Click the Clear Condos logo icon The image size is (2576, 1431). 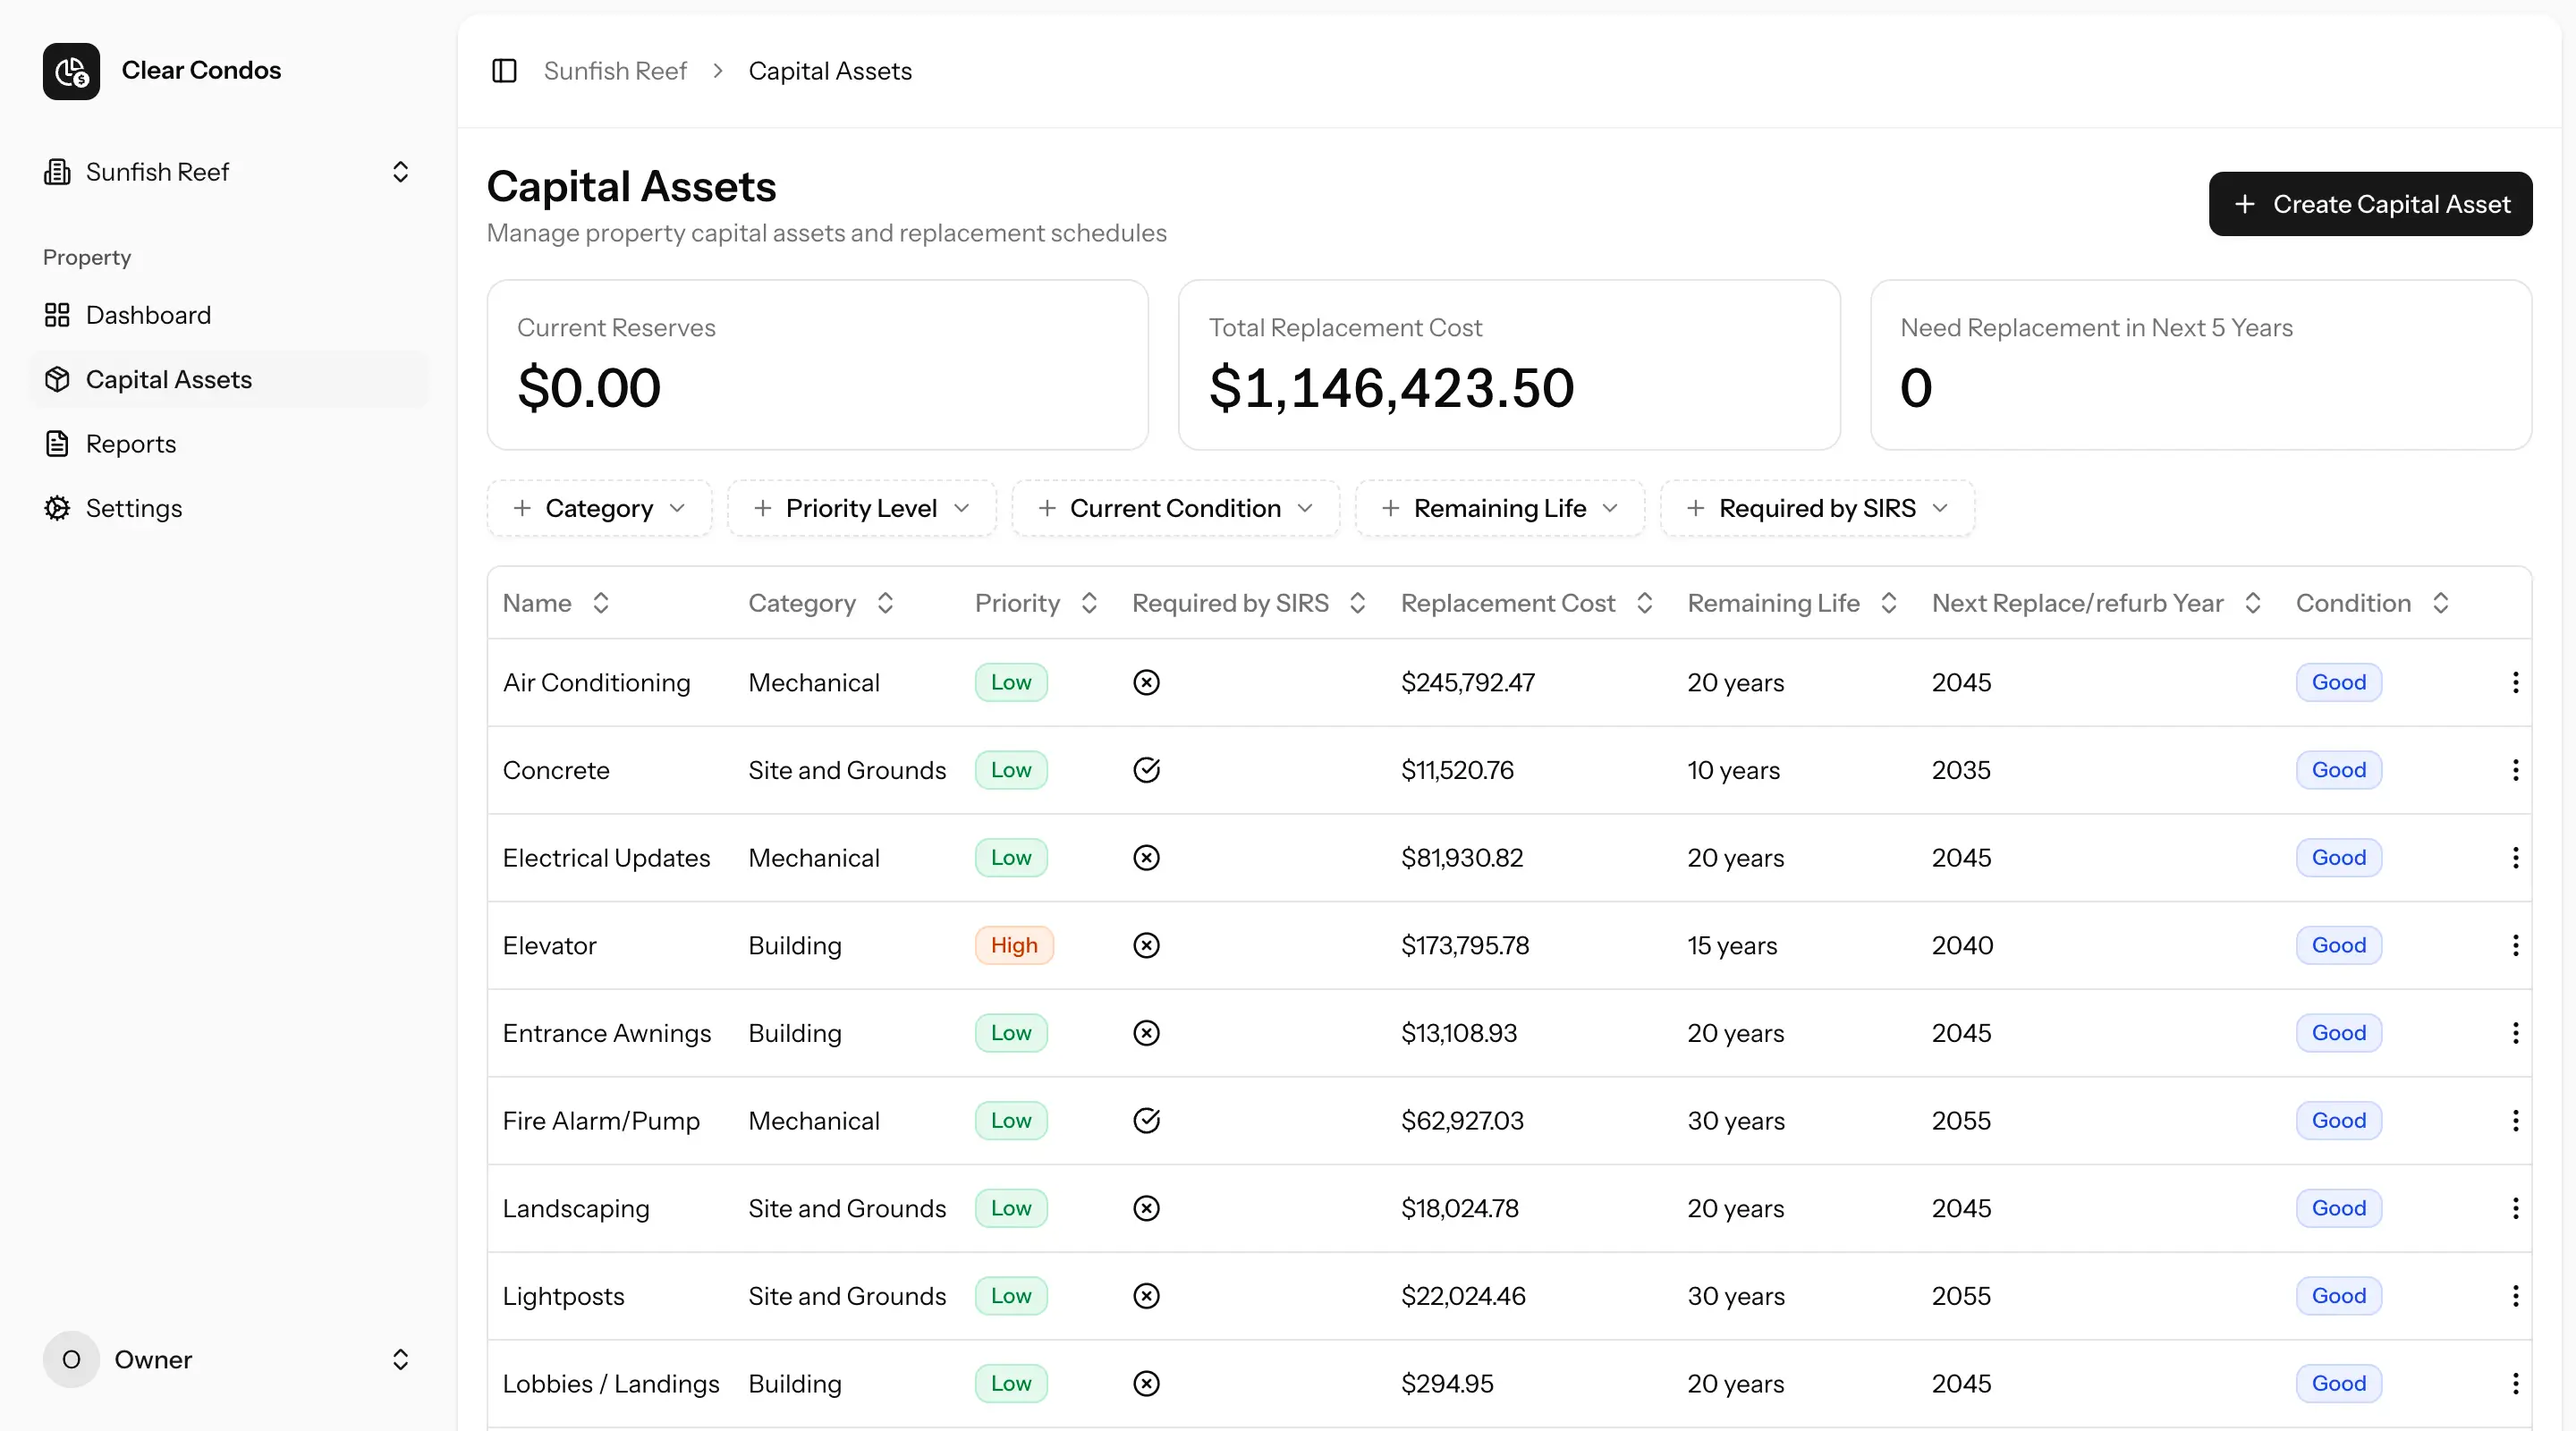tap(71, 71)
